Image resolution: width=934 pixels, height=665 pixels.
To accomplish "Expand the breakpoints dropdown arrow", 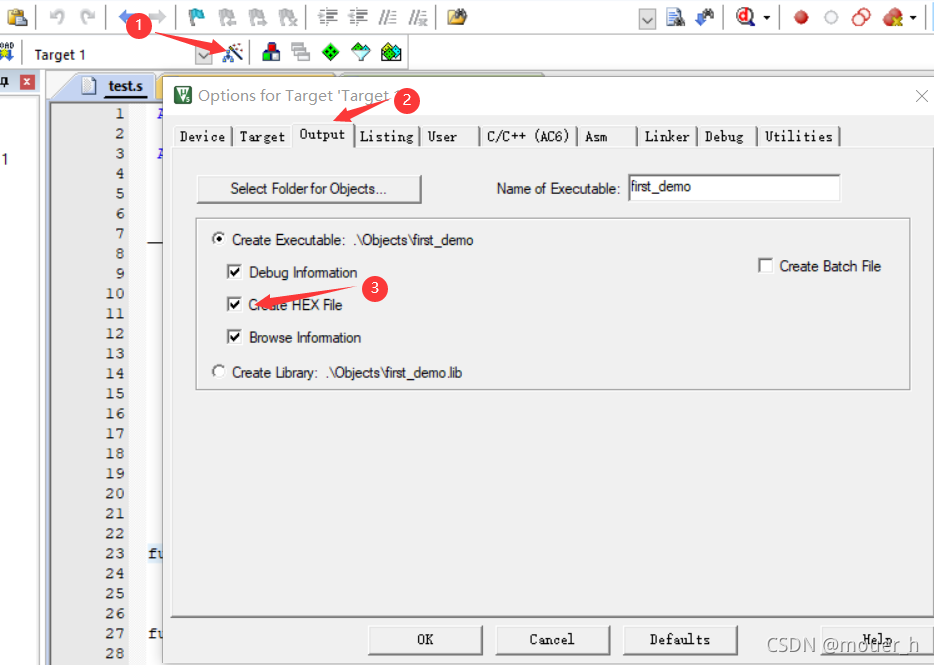I will (x=913, y=18).
